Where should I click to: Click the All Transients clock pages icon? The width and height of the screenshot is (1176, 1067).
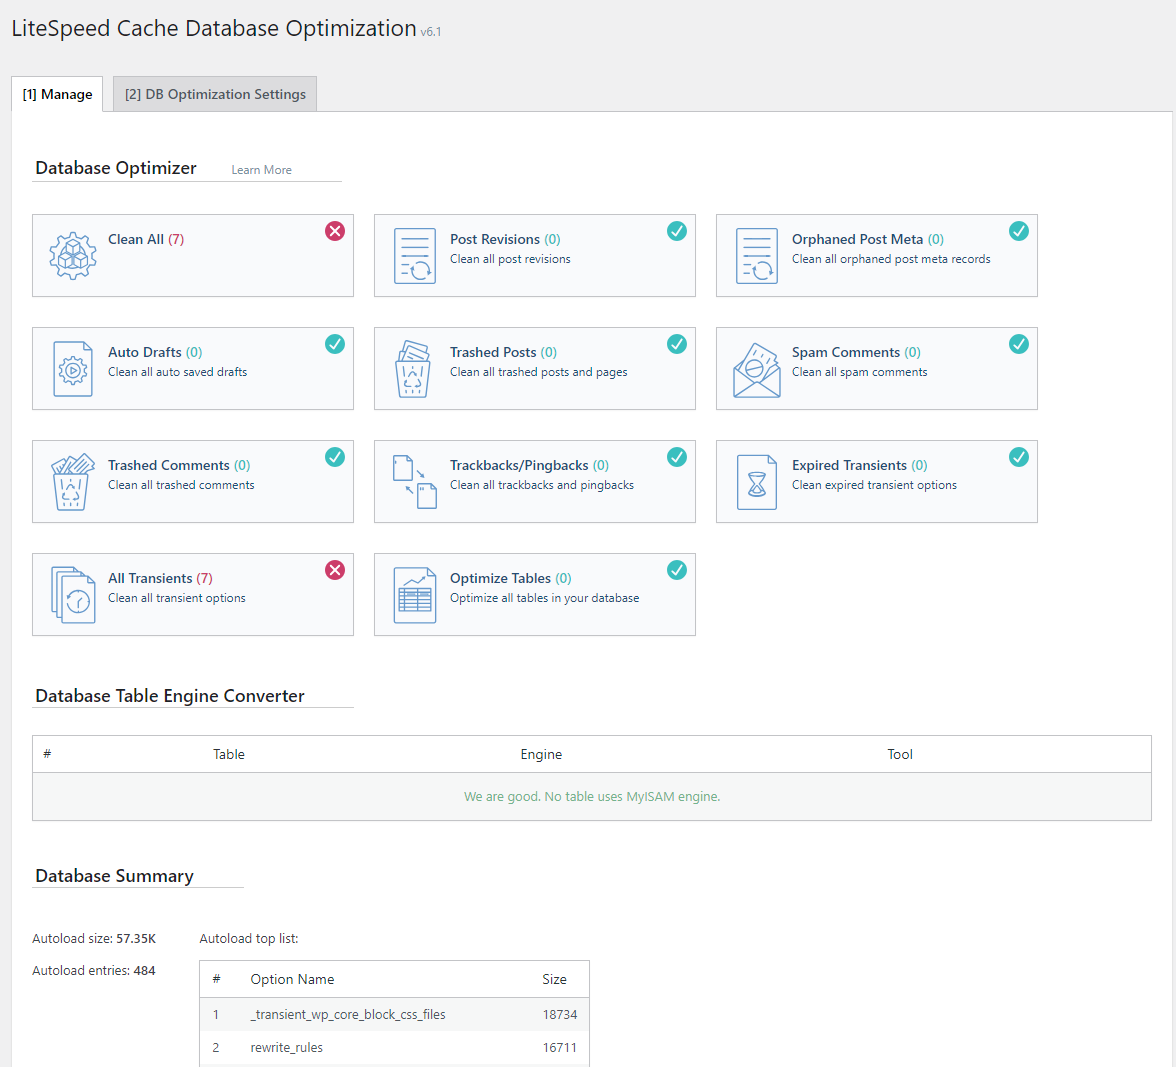point(73,595)
